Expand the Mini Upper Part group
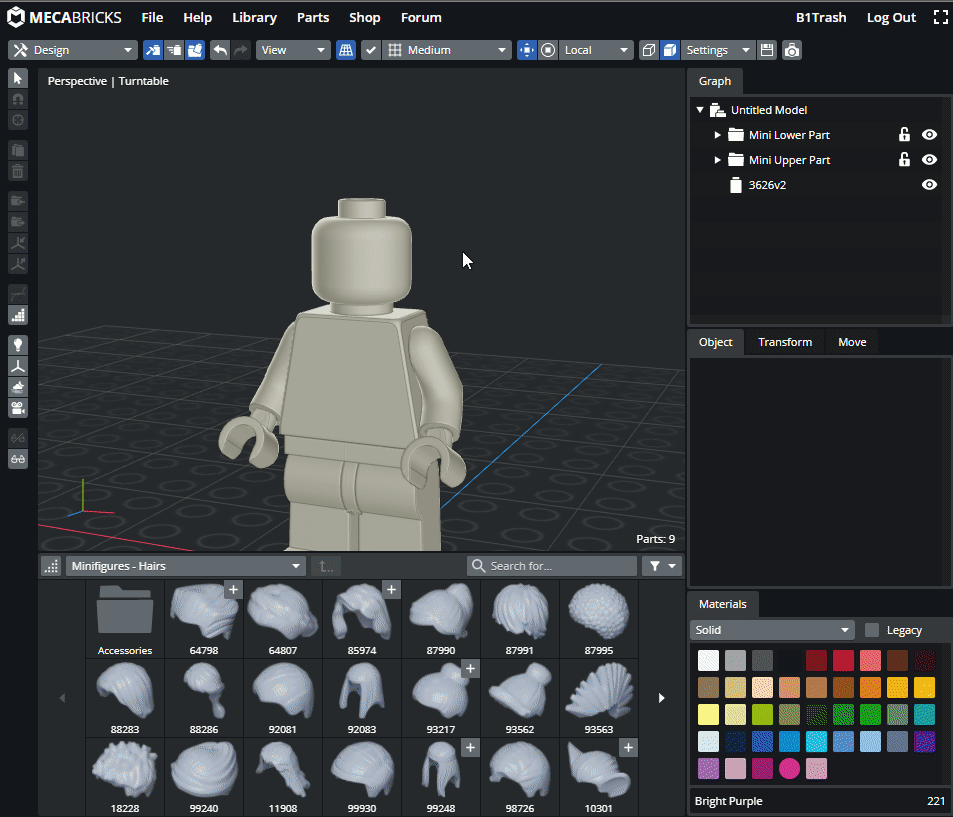This screenshot has height=817, width=953. [x=717, y=160]
